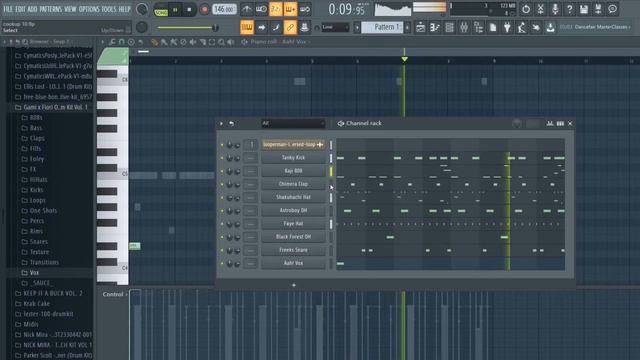
Task: Click the undo history circular arrow icon
Action: click(526, 9)
